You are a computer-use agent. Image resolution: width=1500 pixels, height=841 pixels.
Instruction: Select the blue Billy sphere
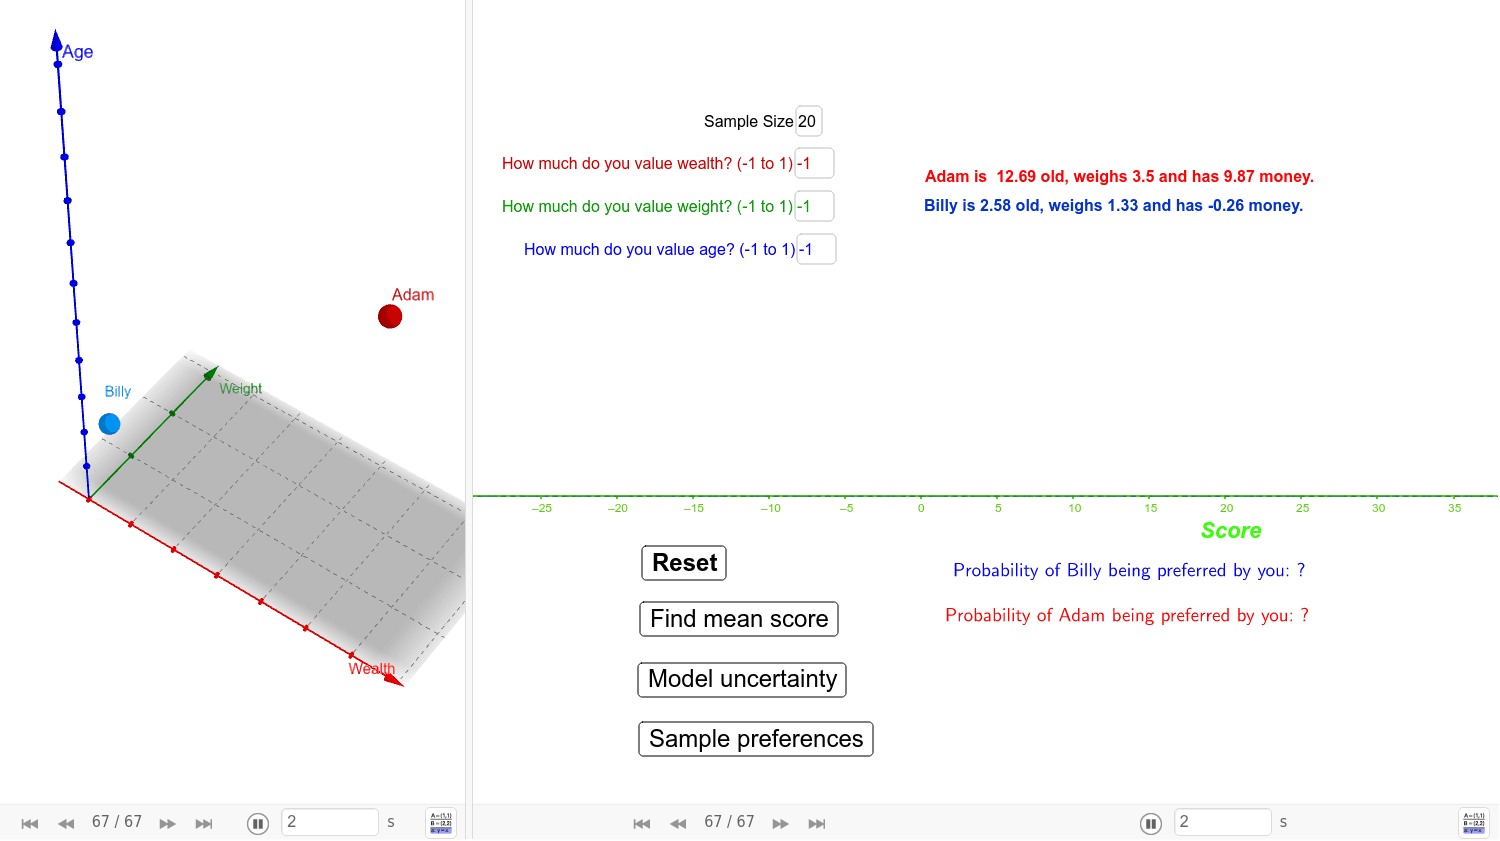pos(110,424)
